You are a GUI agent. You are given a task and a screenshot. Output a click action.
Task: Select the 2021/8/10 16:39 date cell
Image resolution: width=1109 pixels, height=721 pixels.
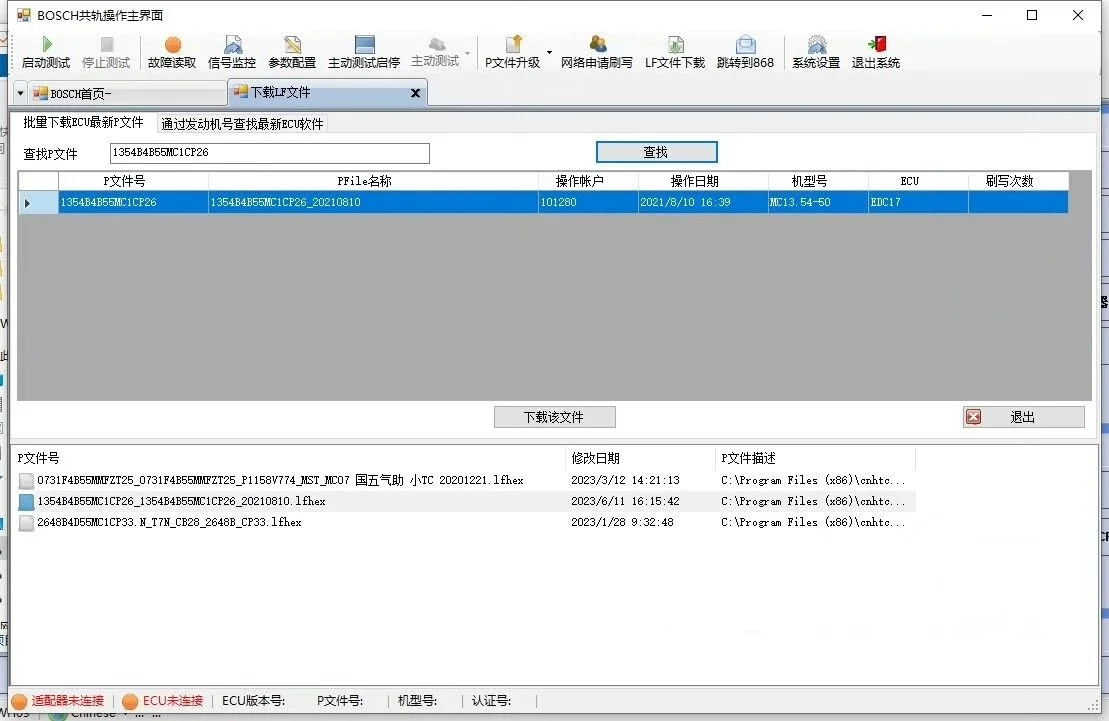point(703,202)
